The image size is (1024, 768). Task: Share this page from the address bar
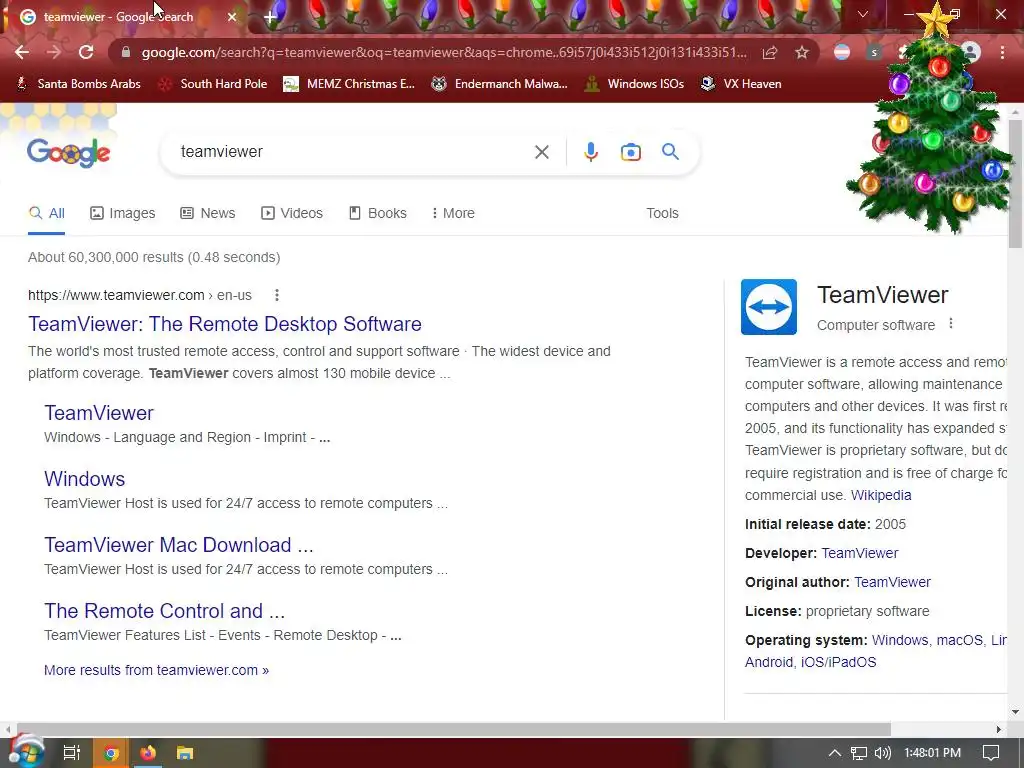tap(770, 52)
